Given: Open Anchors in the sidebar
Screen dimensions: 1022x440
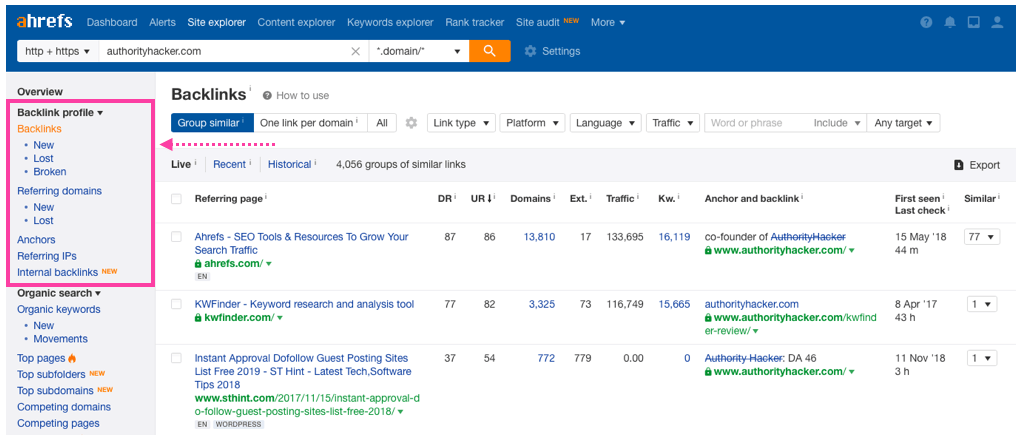Looking at the screenshot, I should point(36,239).
